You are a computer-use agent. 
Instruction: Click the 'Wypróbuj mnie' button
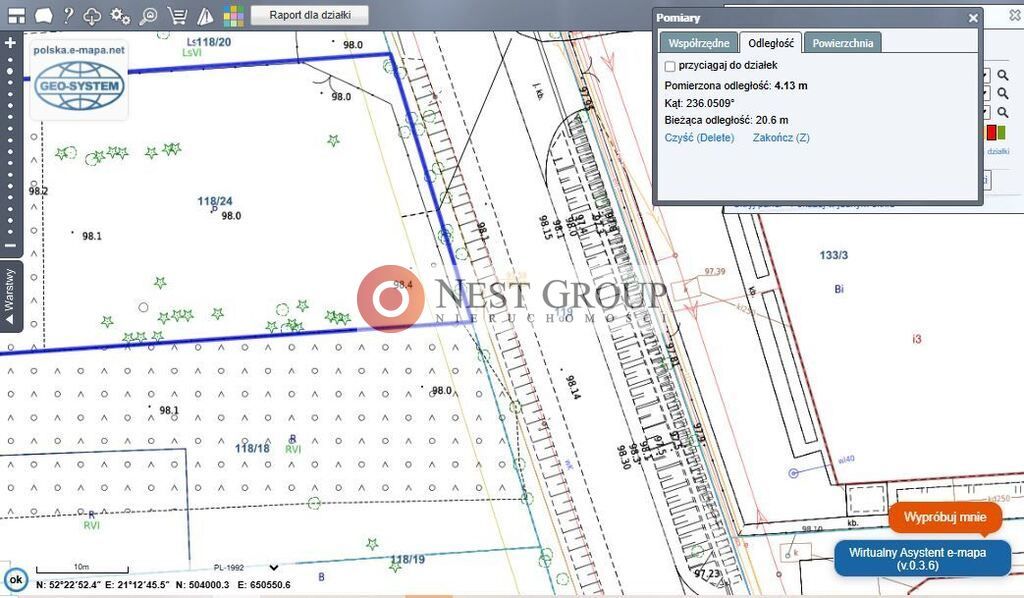pyautogui.click(x=944, y=517)
